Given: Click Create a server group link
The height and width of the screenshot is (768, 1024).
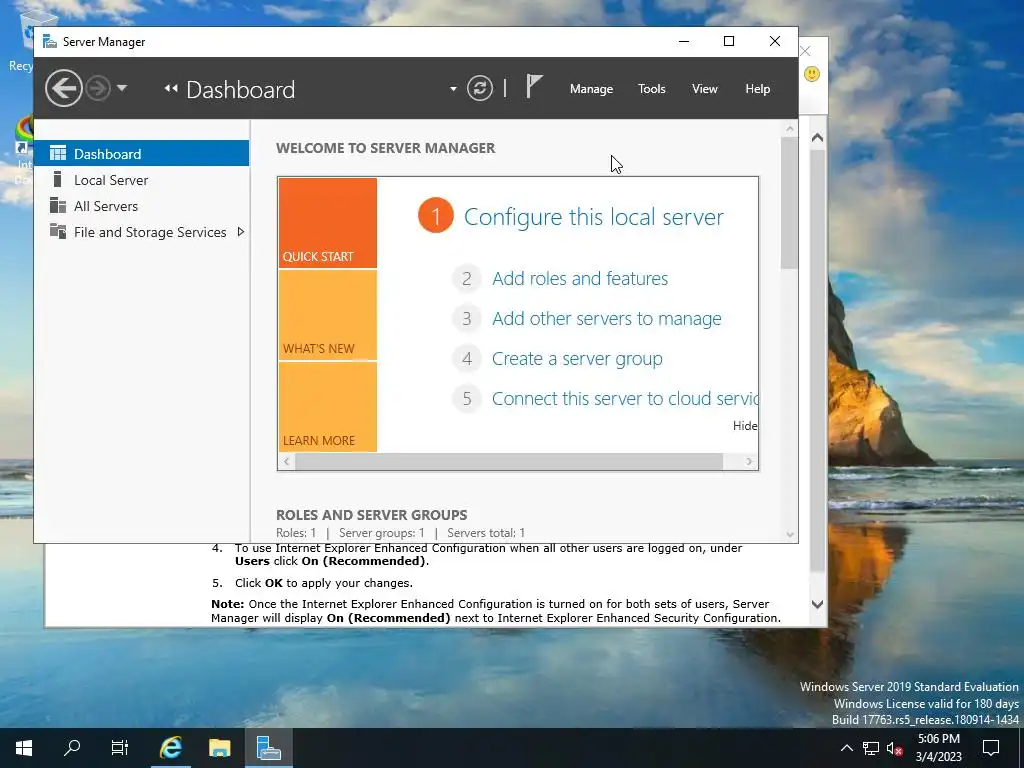Looking at the screenshot, I should [x=577, y=359].
